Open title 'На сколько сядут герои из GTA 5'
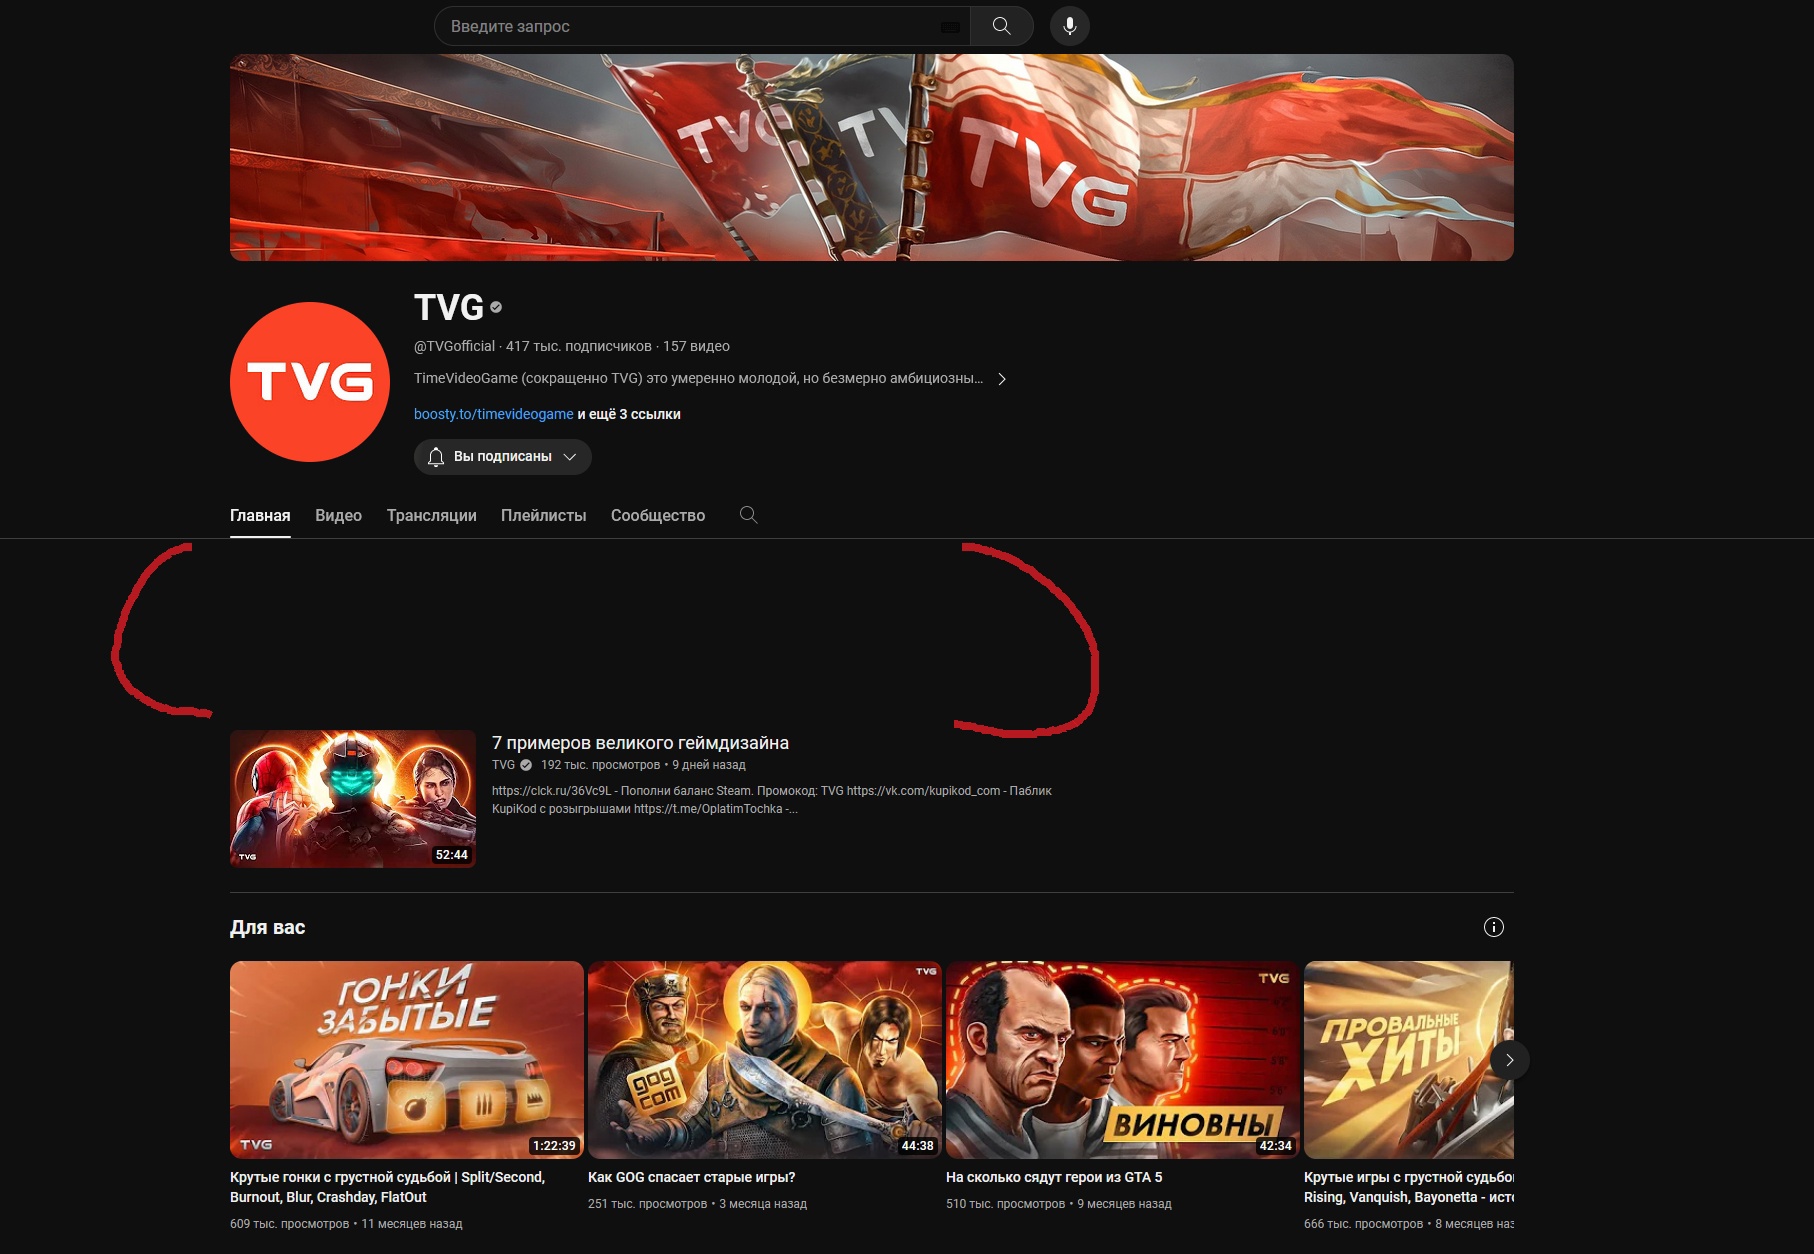1814x1254 pixels. coord(1054,1177)
